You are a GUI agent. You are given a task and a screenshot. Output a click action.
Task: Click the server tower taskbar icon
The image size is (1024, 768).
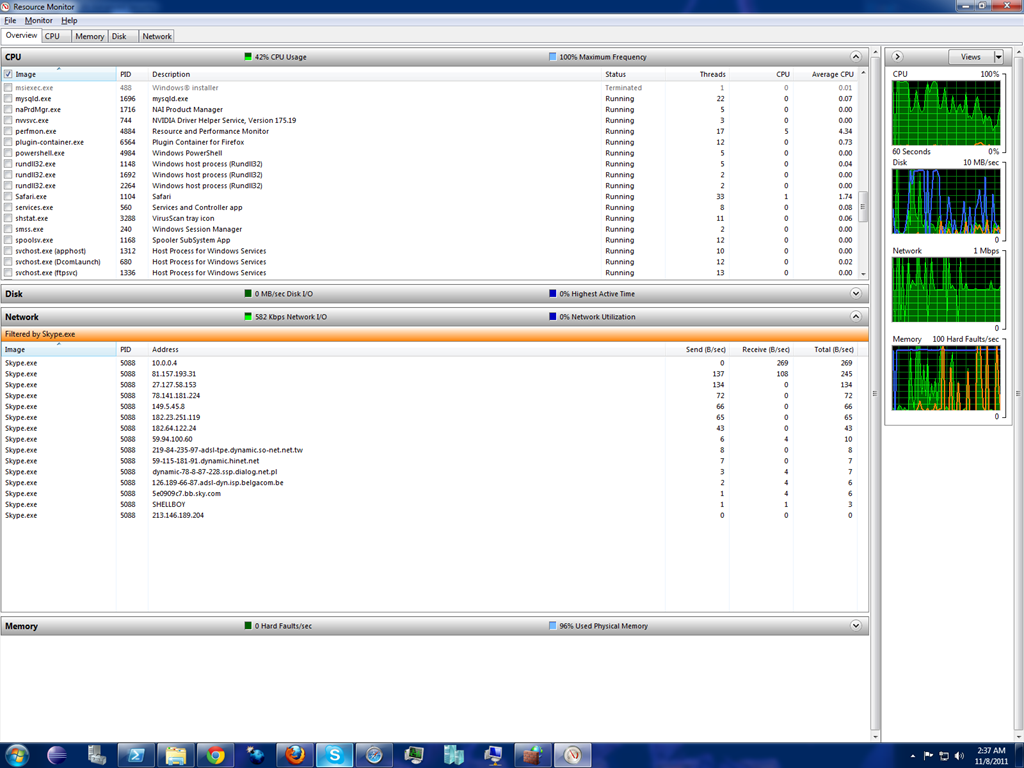97,756
